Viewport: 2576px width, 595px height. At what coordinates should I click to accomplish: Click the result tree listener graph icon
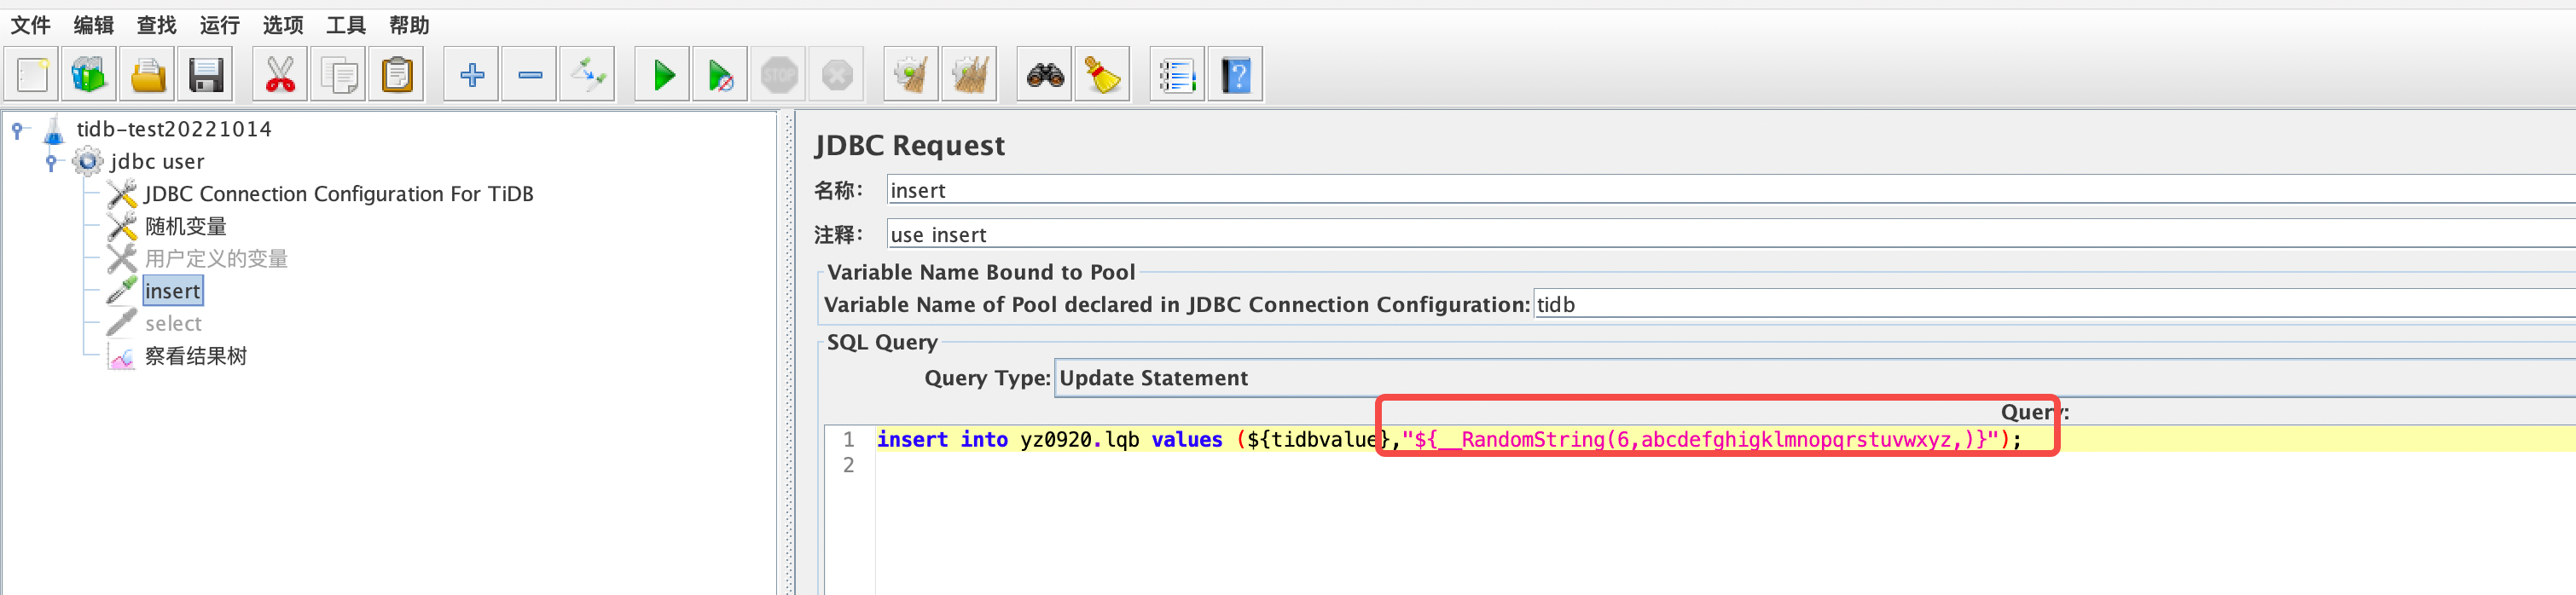[x=122, y=356]
